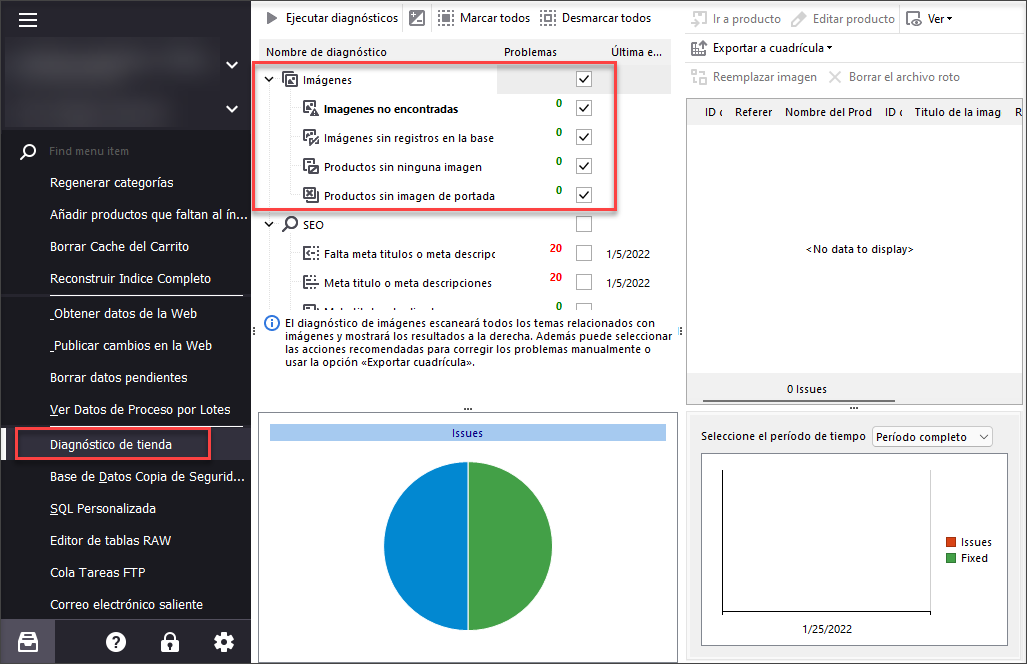The height and width of the screenshot is (664, 1027).
Task: Click the icon next to Ejecutar diagnósticos
Action: (417, 18)
